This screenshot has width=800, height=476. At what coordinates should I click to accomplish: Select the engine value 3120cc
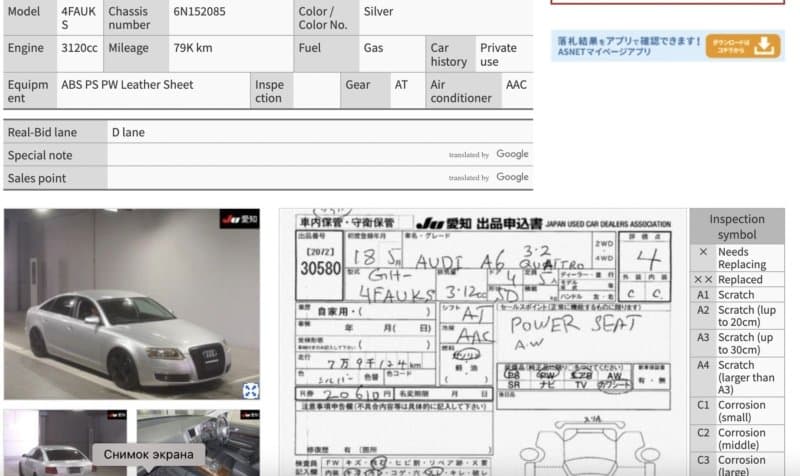point(79,48)
